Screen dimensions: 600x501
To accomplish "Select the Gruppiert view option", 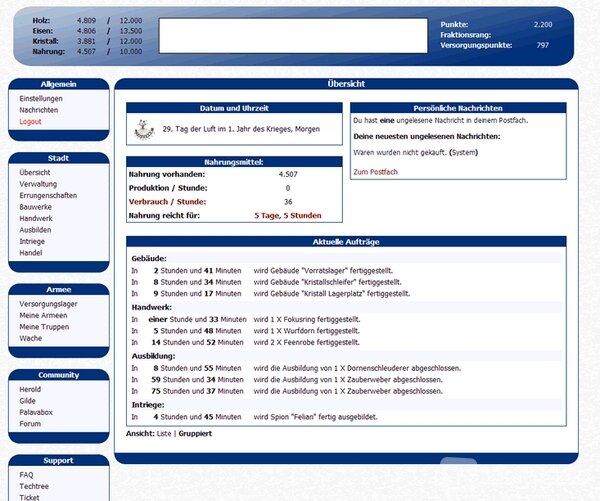I will tap(195, 434).
